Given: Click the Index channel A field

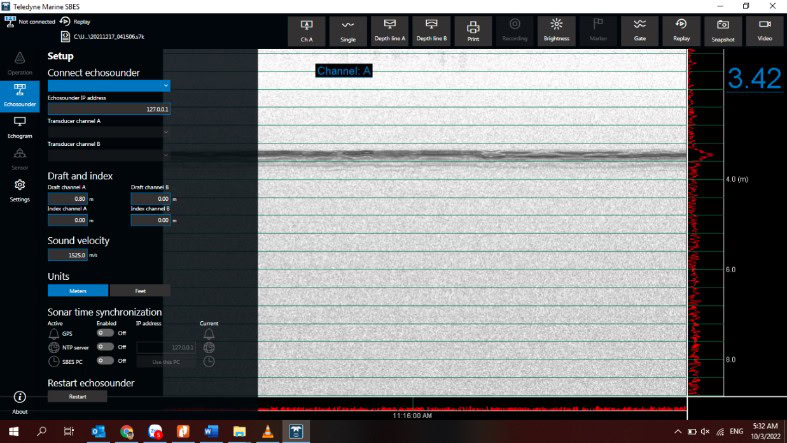Looking at the screenshot, I should 68,220.
